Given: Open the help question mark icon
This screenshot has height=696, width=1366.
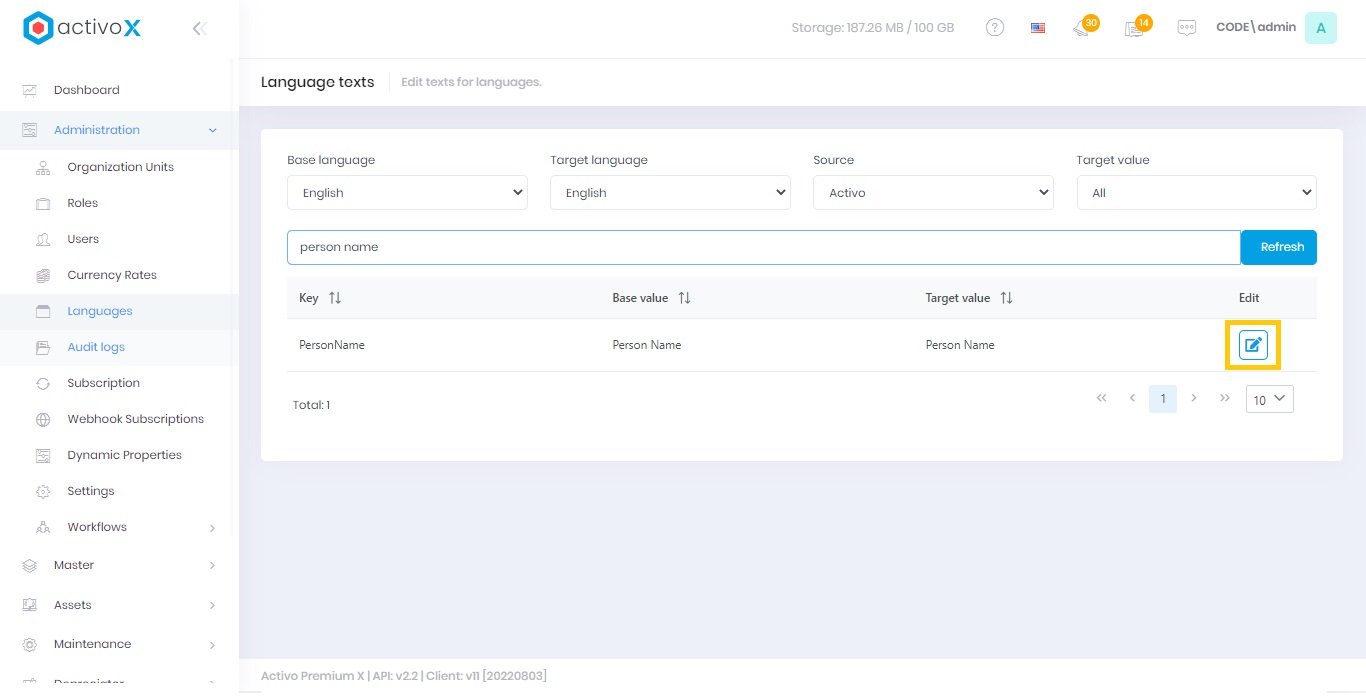Looking at the screenshot, I should point(994,28).
